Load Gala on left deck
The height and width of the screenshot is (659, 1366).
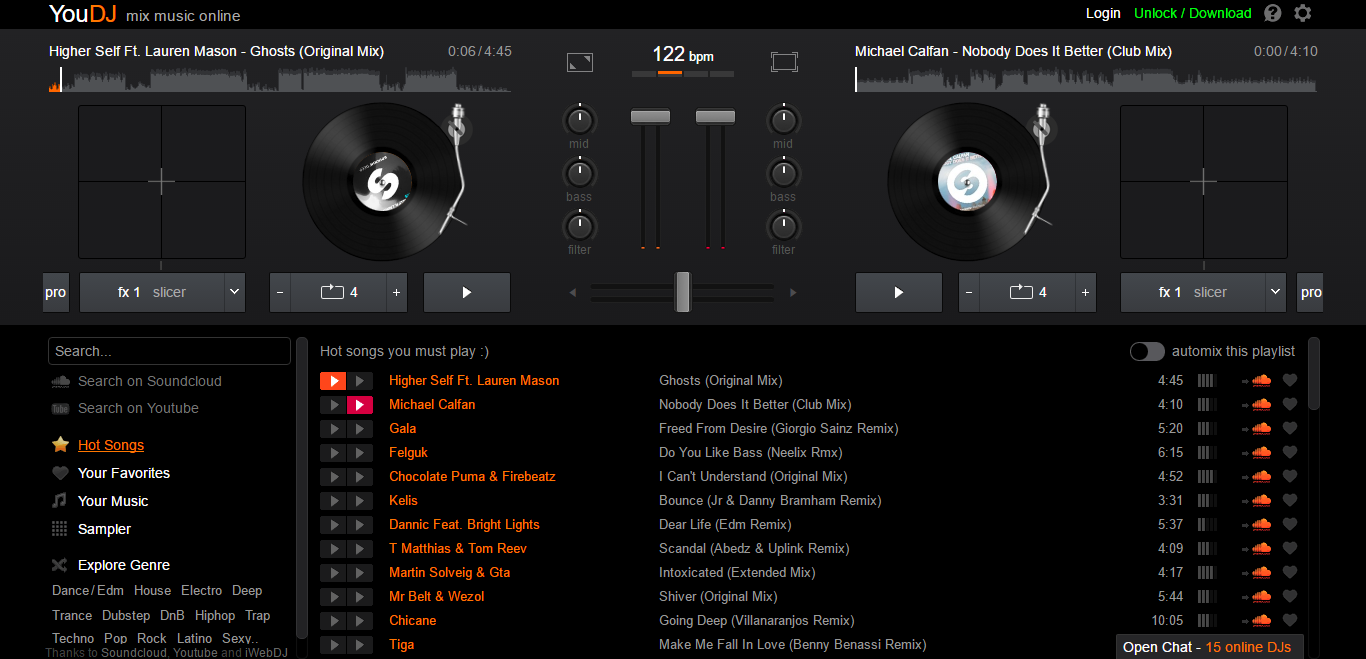tap(333, 429)
